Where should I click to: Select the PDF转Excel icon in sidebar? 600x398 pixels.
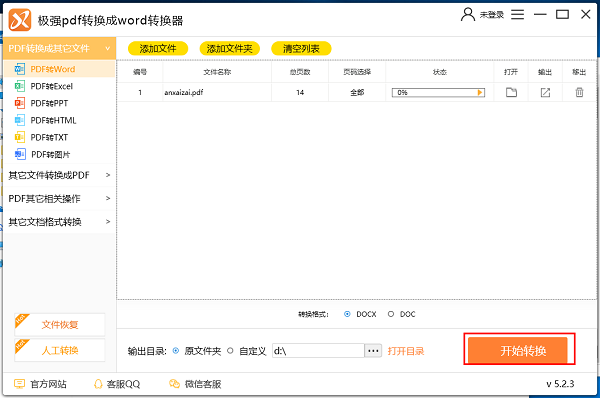[x=20, y=86]
